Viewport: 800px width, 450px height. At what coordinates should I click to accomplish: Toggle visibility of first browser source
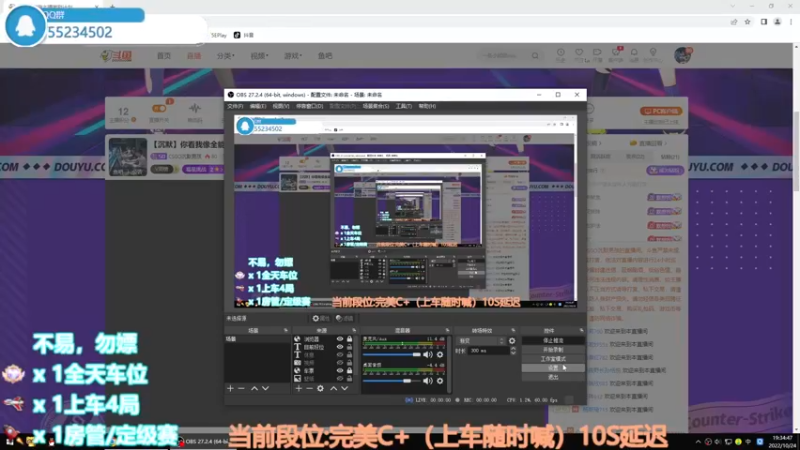340,339
